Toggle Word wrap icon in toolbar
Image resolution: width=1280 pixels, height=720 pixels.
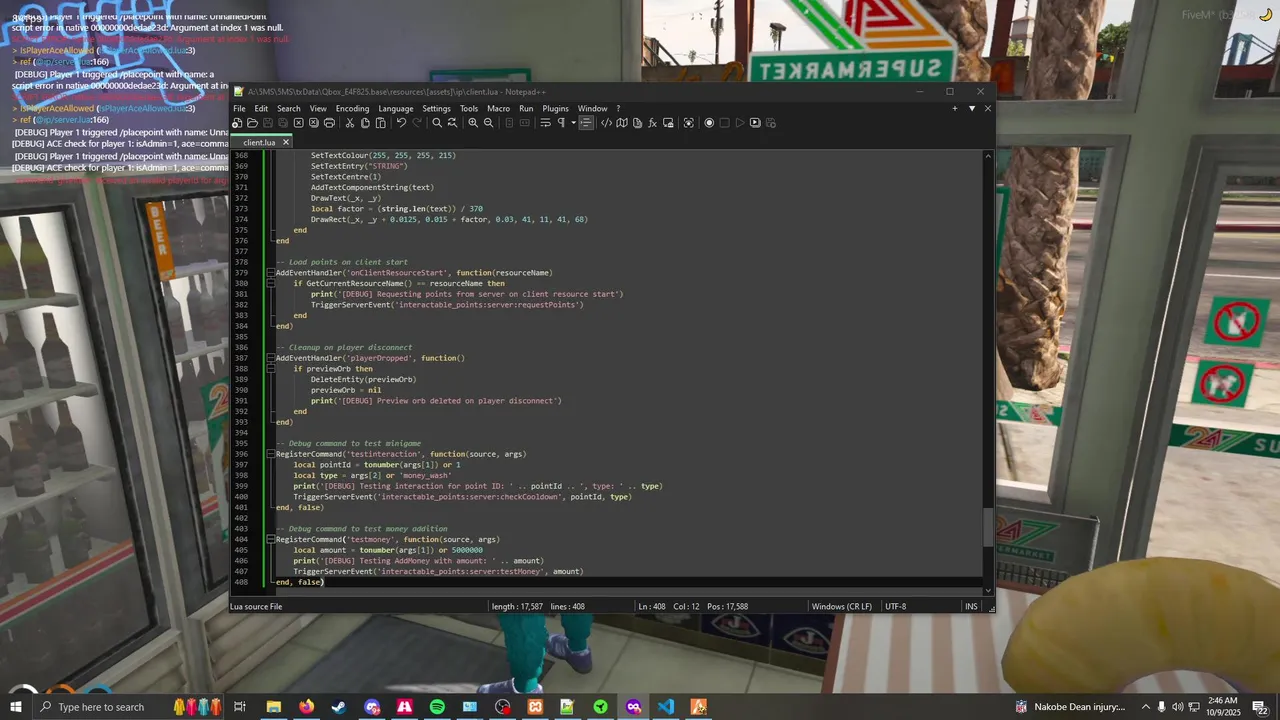[x=545, y=123]
